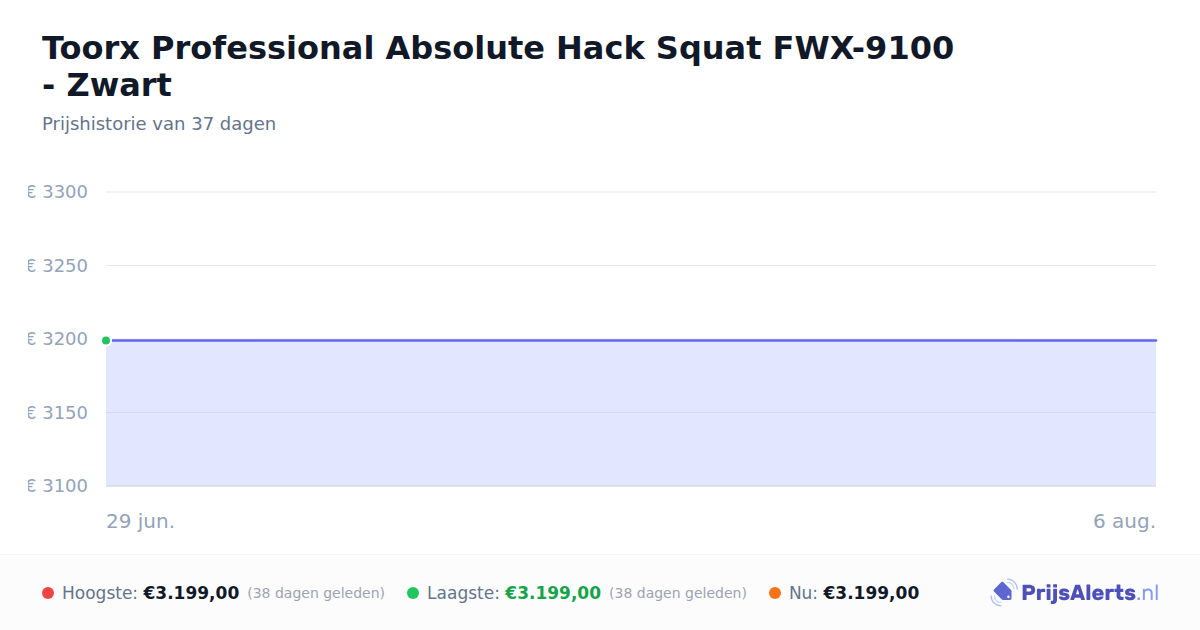Screen dimensions: 1200x630
Task: Click the Hoogste price €3.199,00 value
Action: (191, 593)
